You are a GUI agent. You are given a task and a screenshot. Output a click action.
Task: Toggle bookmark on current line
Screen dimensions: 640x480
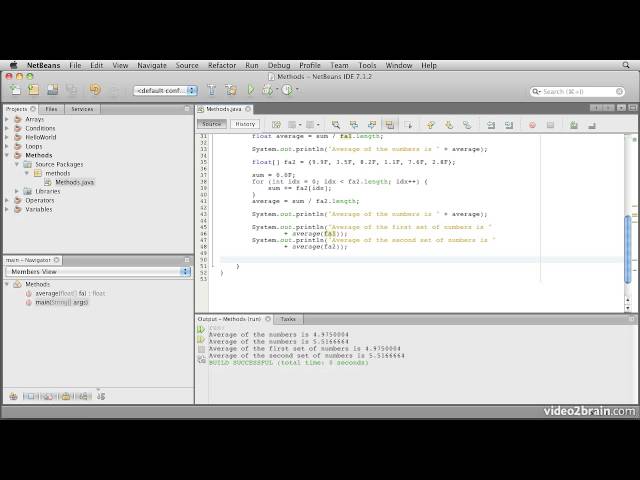[467, 124]
